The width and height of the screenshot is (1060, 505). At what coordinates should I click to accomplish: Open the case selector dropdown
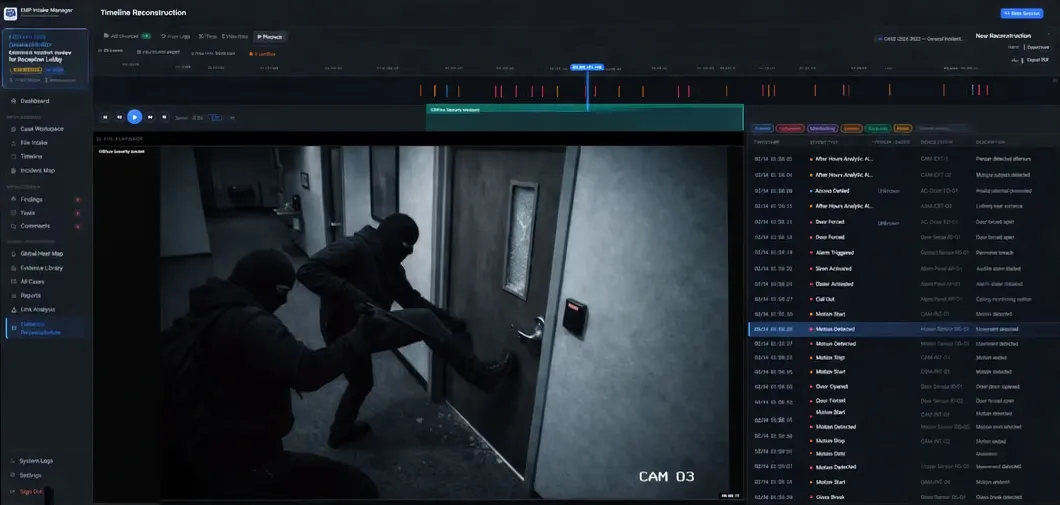click(919, 39)
